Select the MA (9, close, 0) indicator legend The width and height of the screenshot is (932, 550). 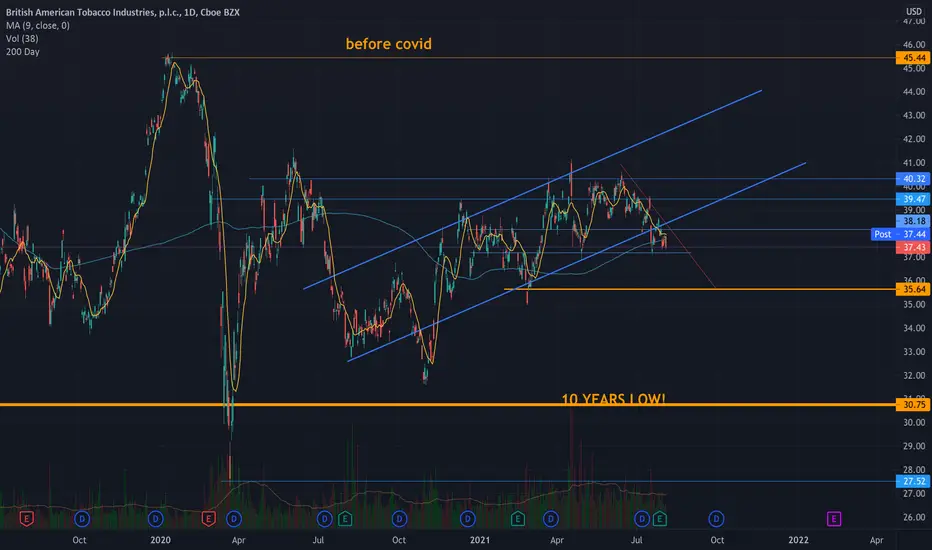pos(37,26)
